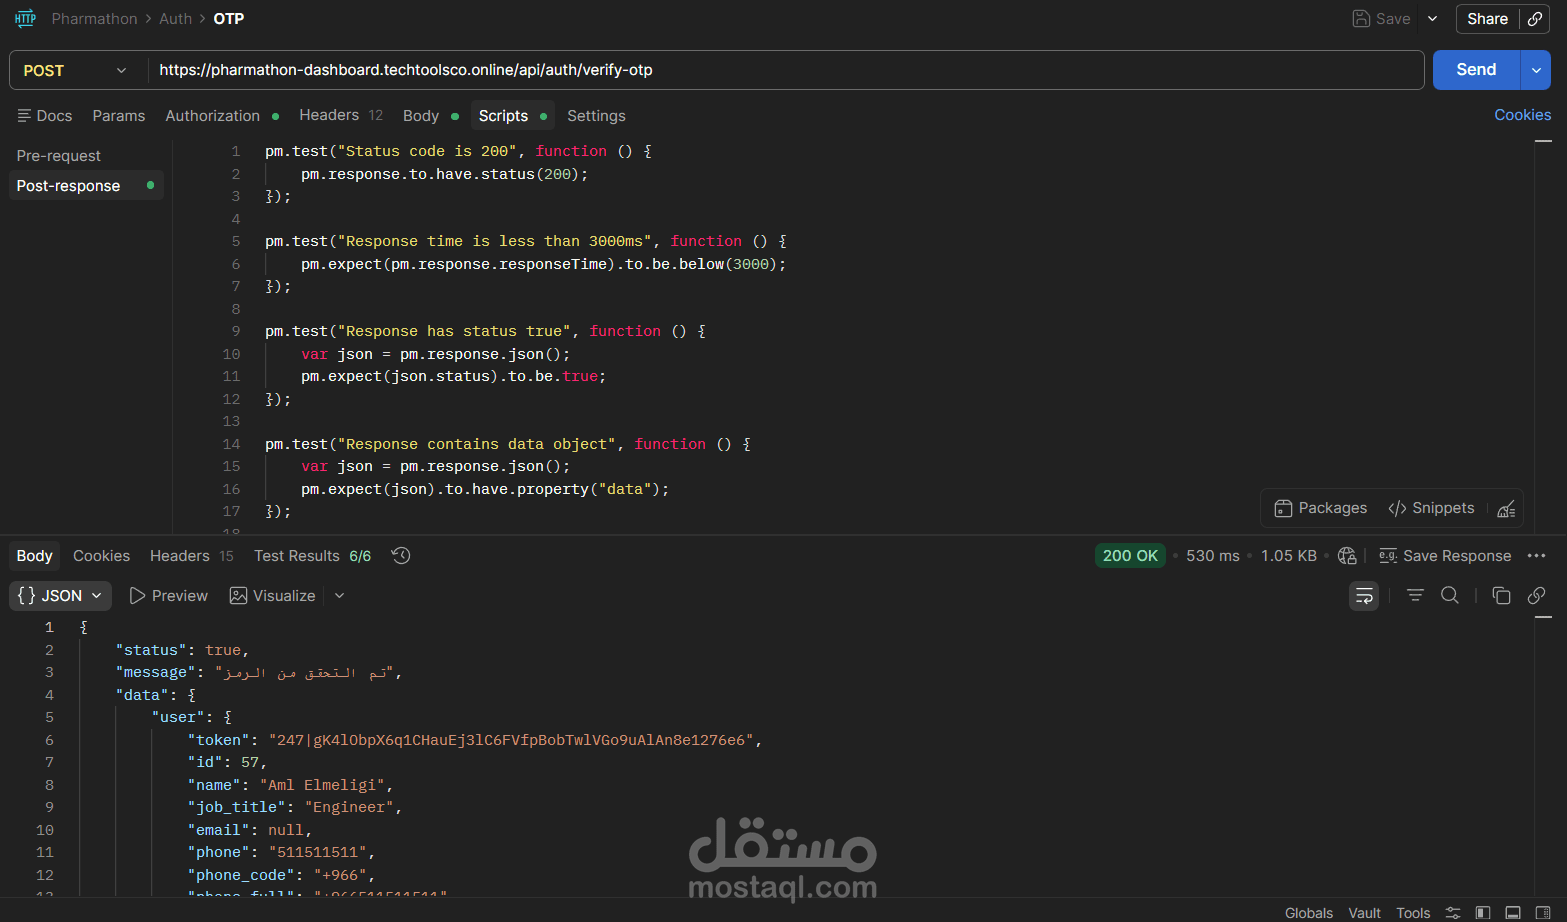Copy request link via Share chain icon
Screen dimensions: 1567x922
(x=1535, y=19)
